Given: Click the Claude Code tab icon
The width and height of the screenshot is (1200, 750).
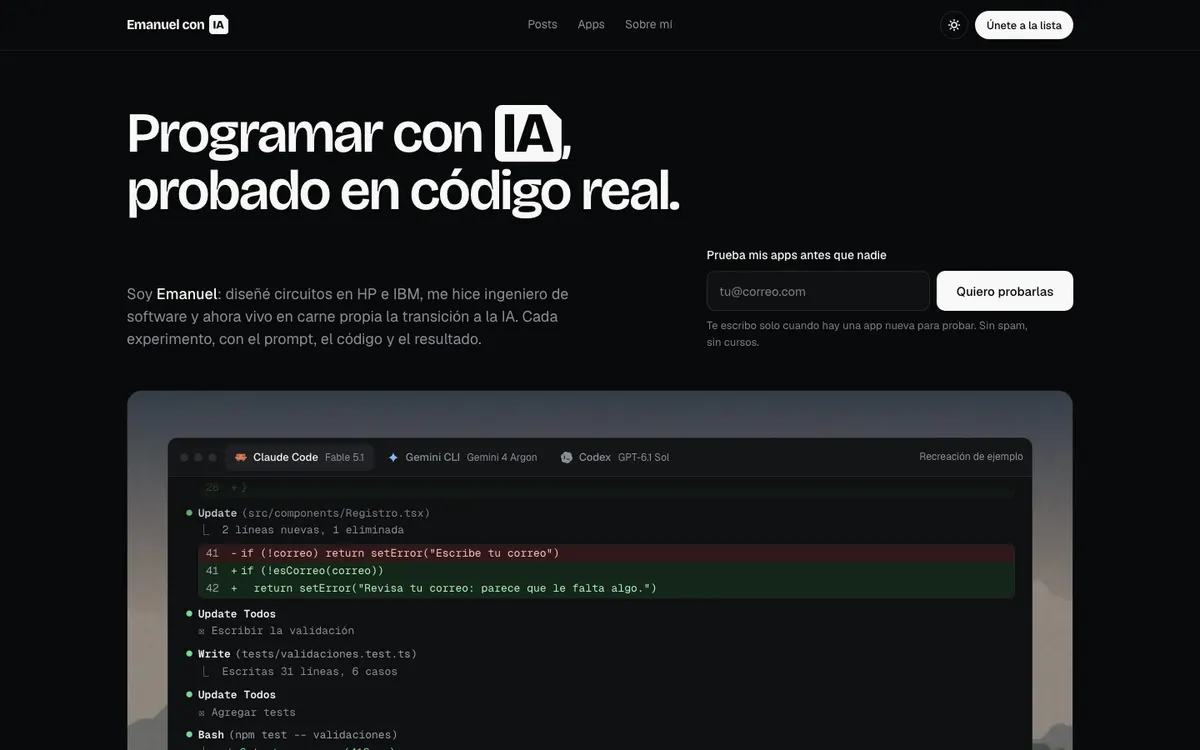Looking at the screenshot, I should [x=241, y=457].
